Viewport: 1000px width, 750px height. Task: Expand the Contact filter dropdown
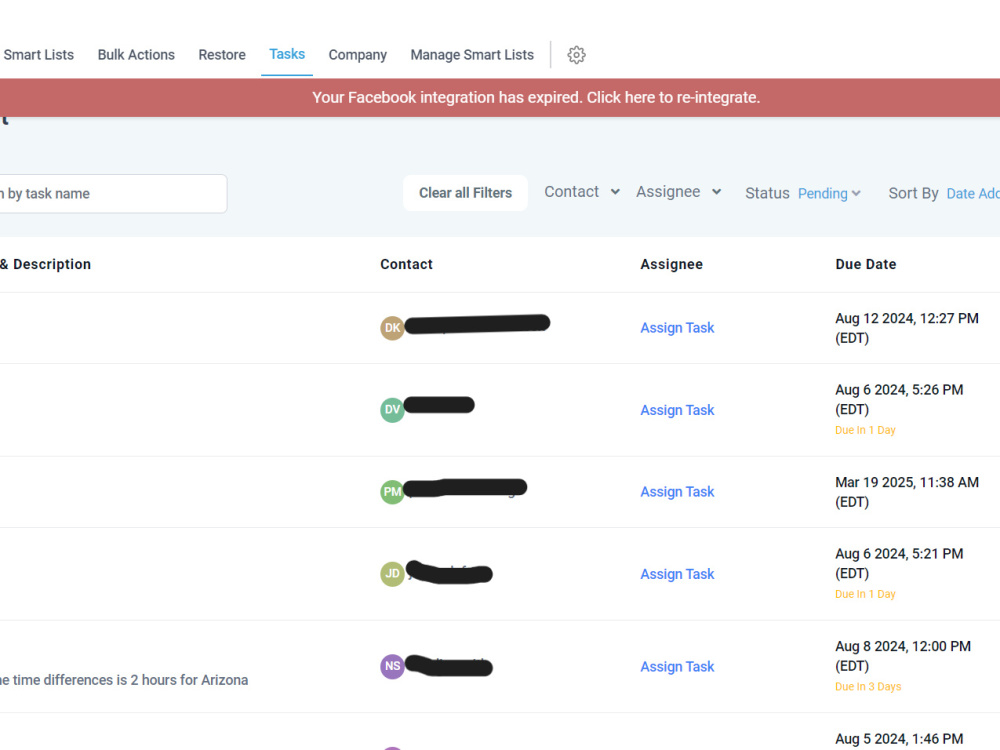582,192
